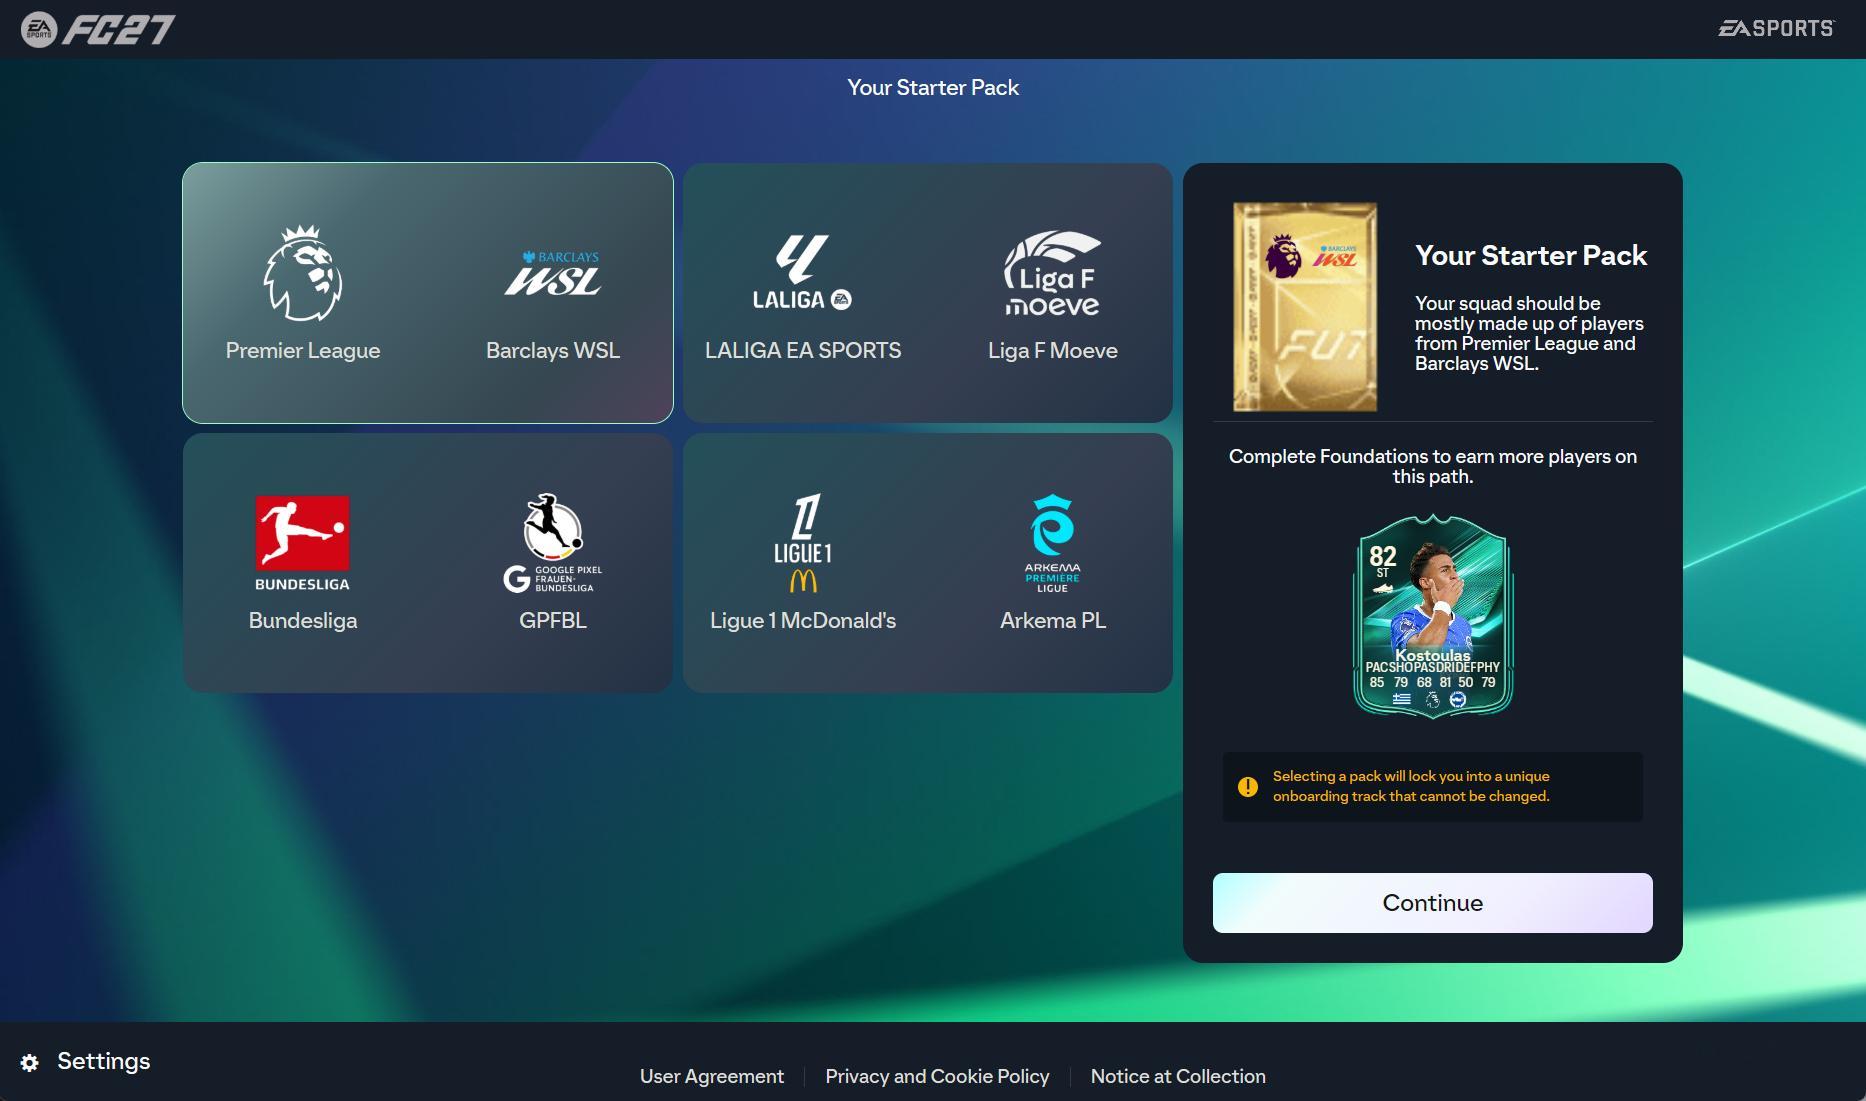The width and height of the screenshot is (1866, 1101).
Task: Click the gold starter pack image
Action: point(1305,307)
